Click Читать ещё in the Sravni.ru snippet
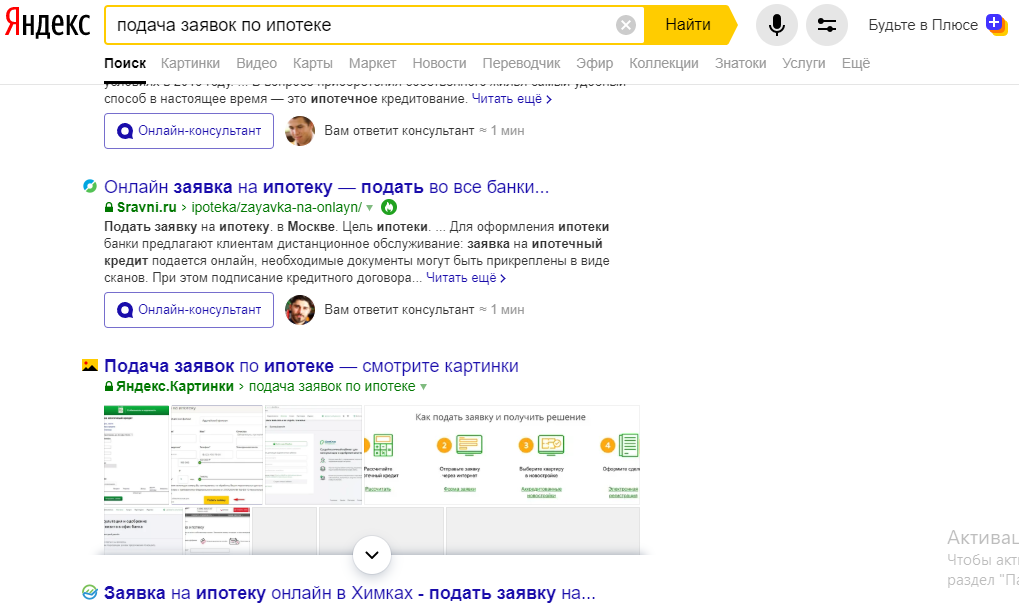Screen dimensions: 1019x604 click(x=466, y=278)
